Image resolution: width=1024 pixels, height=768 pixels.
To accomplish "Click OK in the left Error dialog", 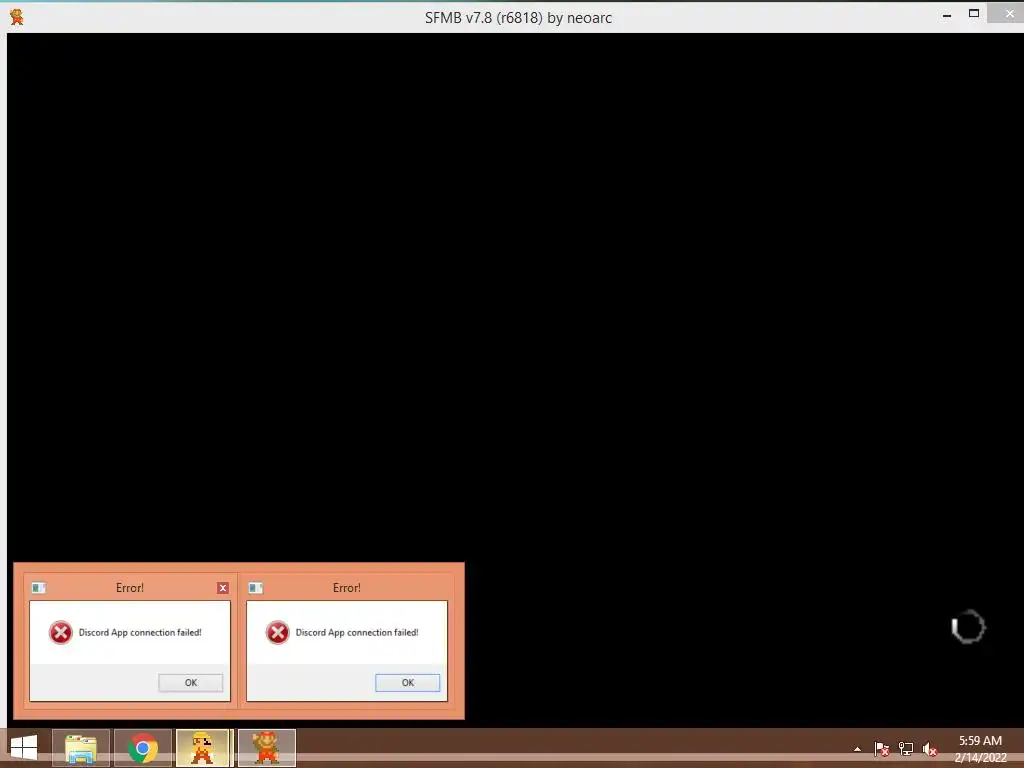I will [x=191, y=682].
